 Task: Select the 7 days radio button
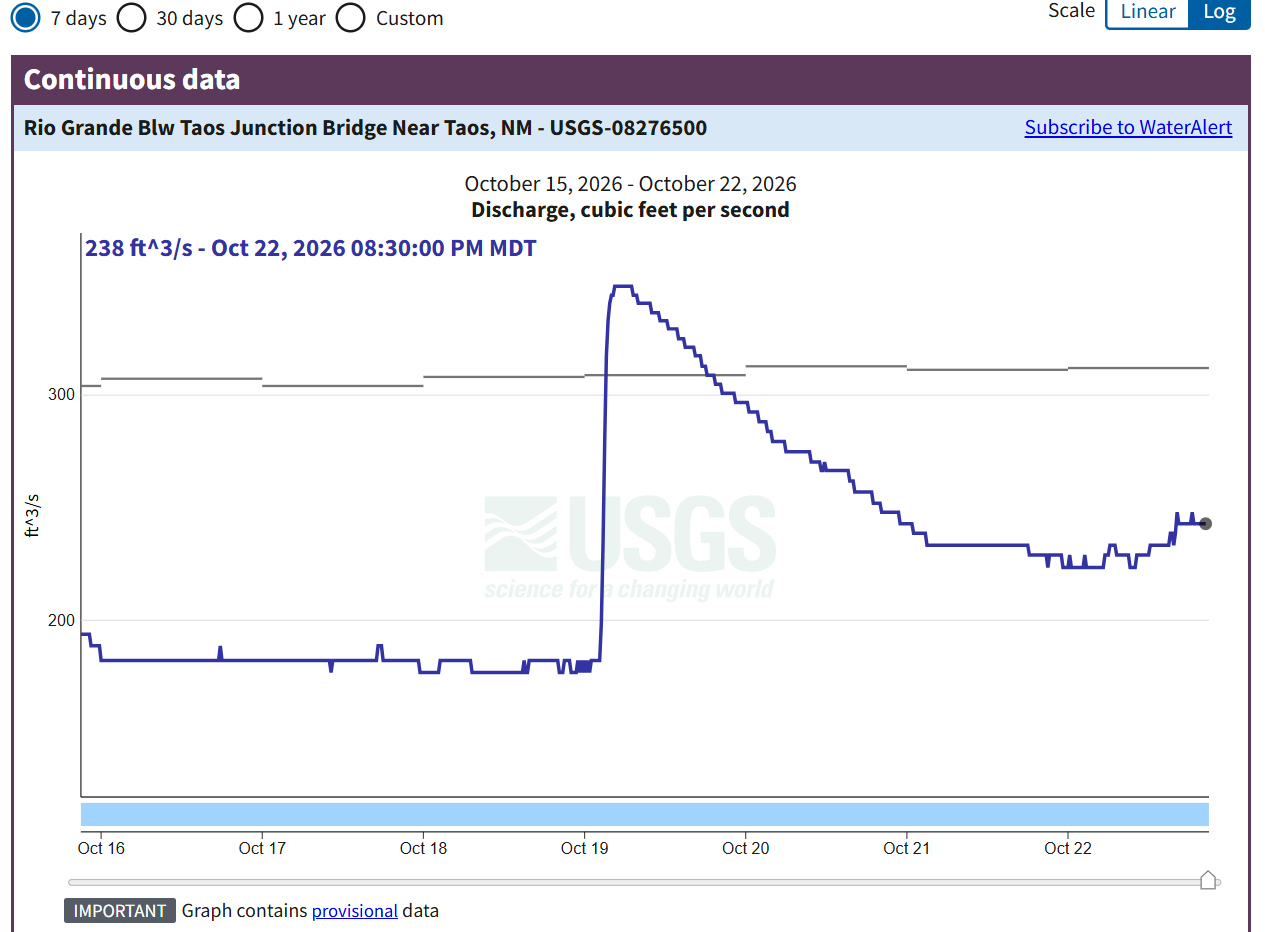pos(26,18)
